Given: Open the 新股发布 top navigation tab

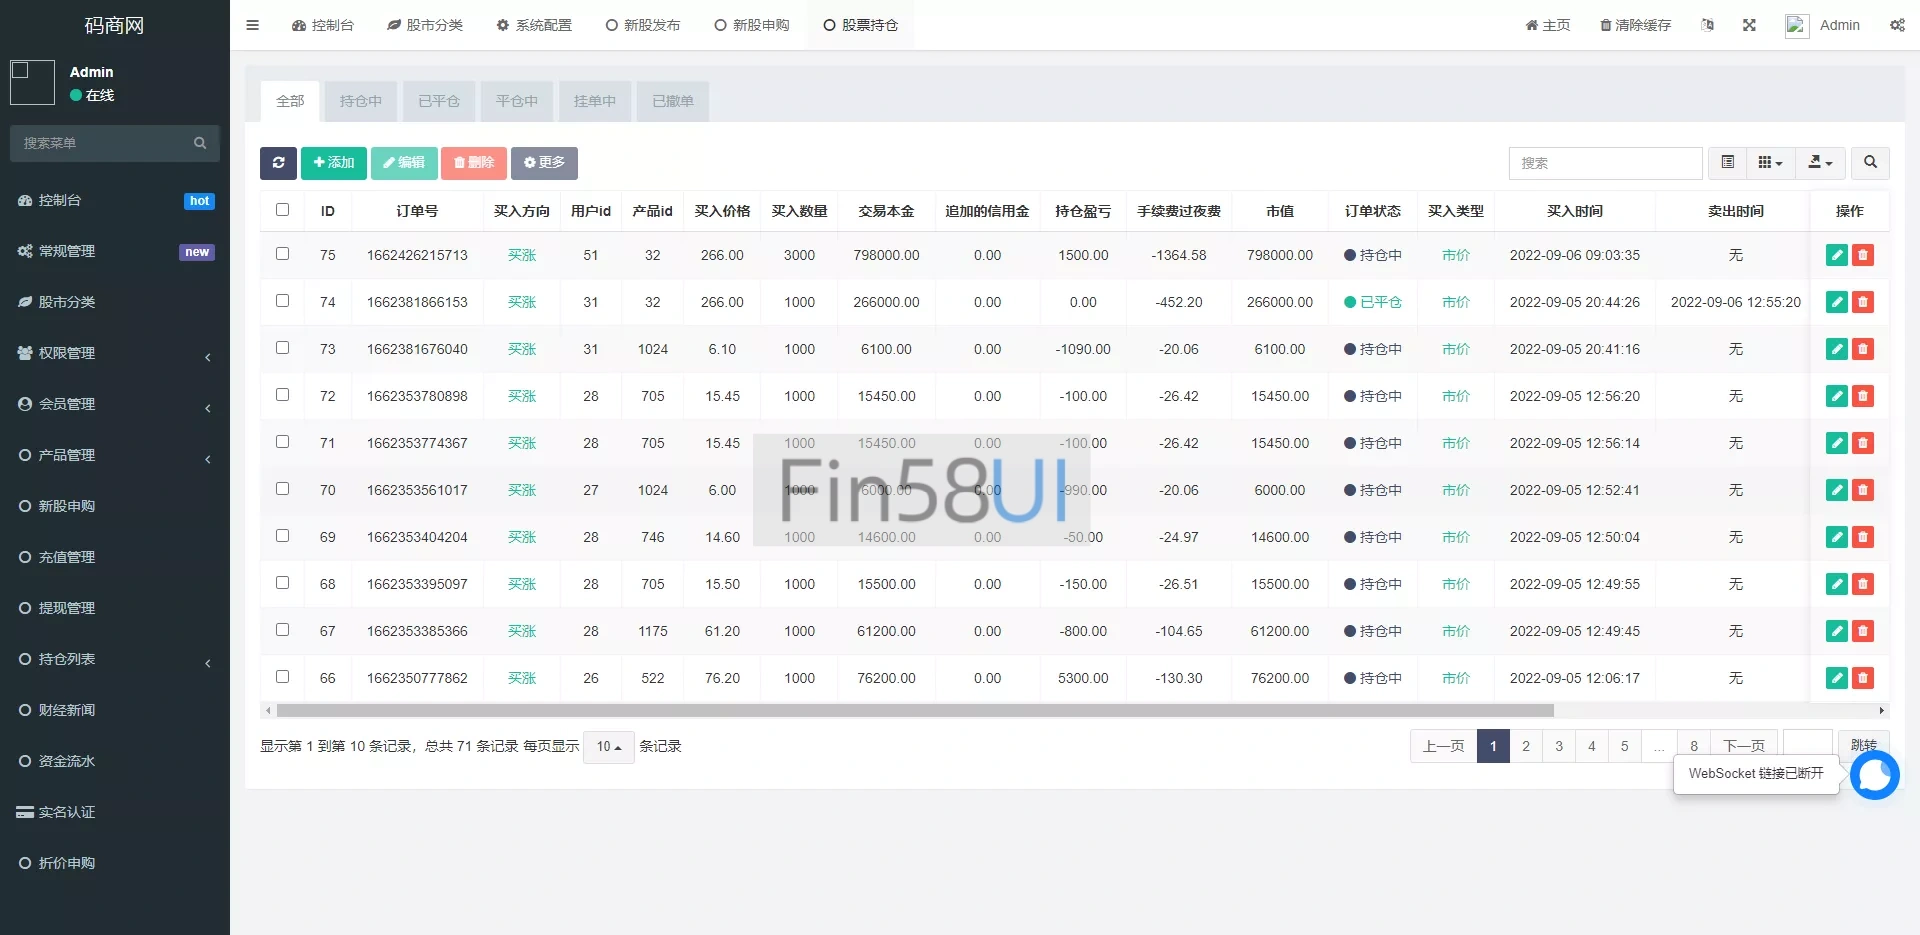Looking at the screenshot, I should (x=642, y=25).
